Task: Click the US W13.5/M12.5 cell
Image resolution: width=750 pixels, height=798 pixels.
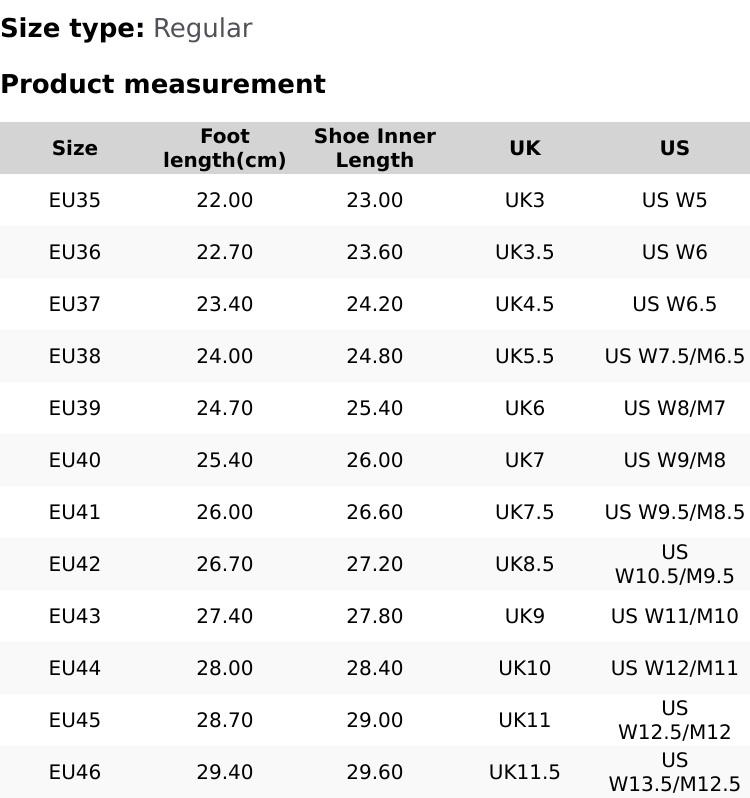Action: pos(675,772)
